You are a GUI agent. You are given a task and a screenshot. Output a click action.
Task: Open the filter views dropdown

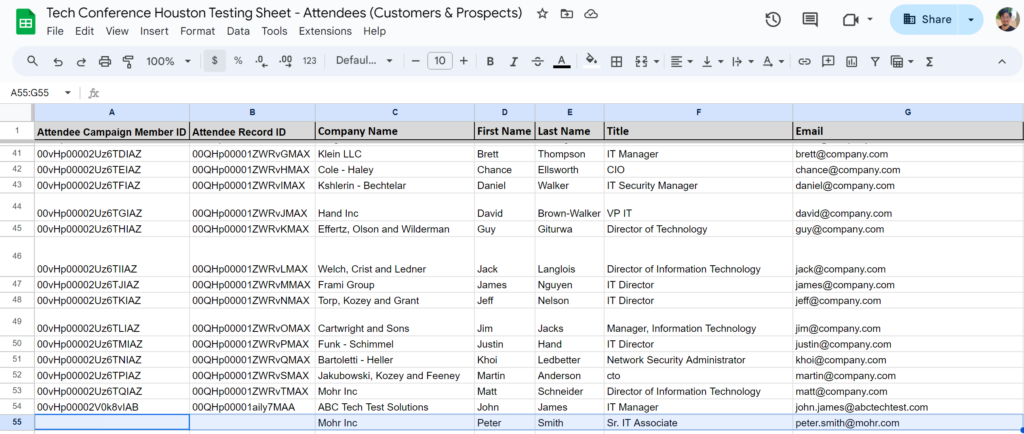[902, 61]
